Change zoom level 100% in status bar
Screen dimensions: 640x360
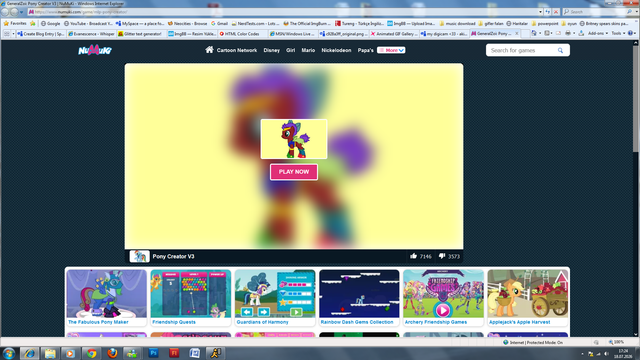click(x=617, y=342)
